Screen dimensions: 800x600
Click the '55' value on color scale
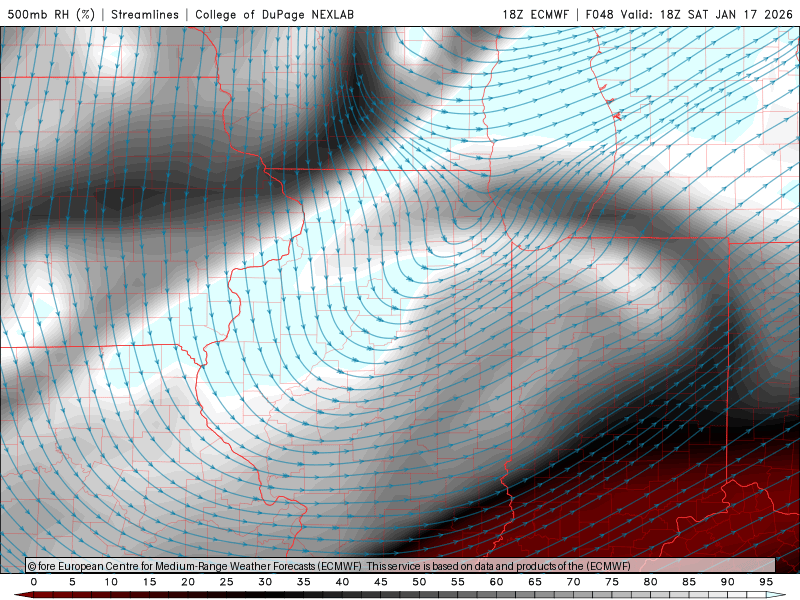pyautogui.click(x=458, y=582)
